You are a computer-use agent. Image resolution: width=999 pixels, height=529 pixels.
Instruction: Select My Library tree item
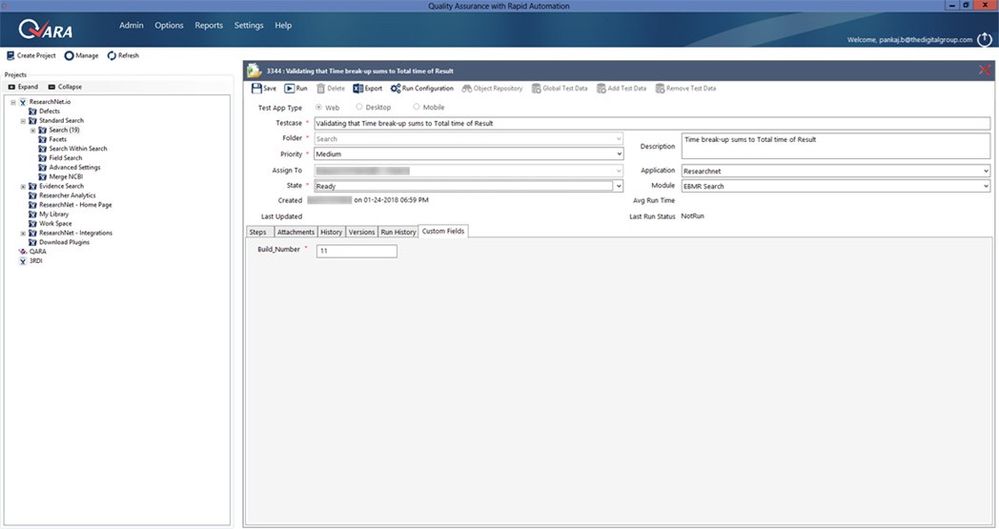coord(54,215)
